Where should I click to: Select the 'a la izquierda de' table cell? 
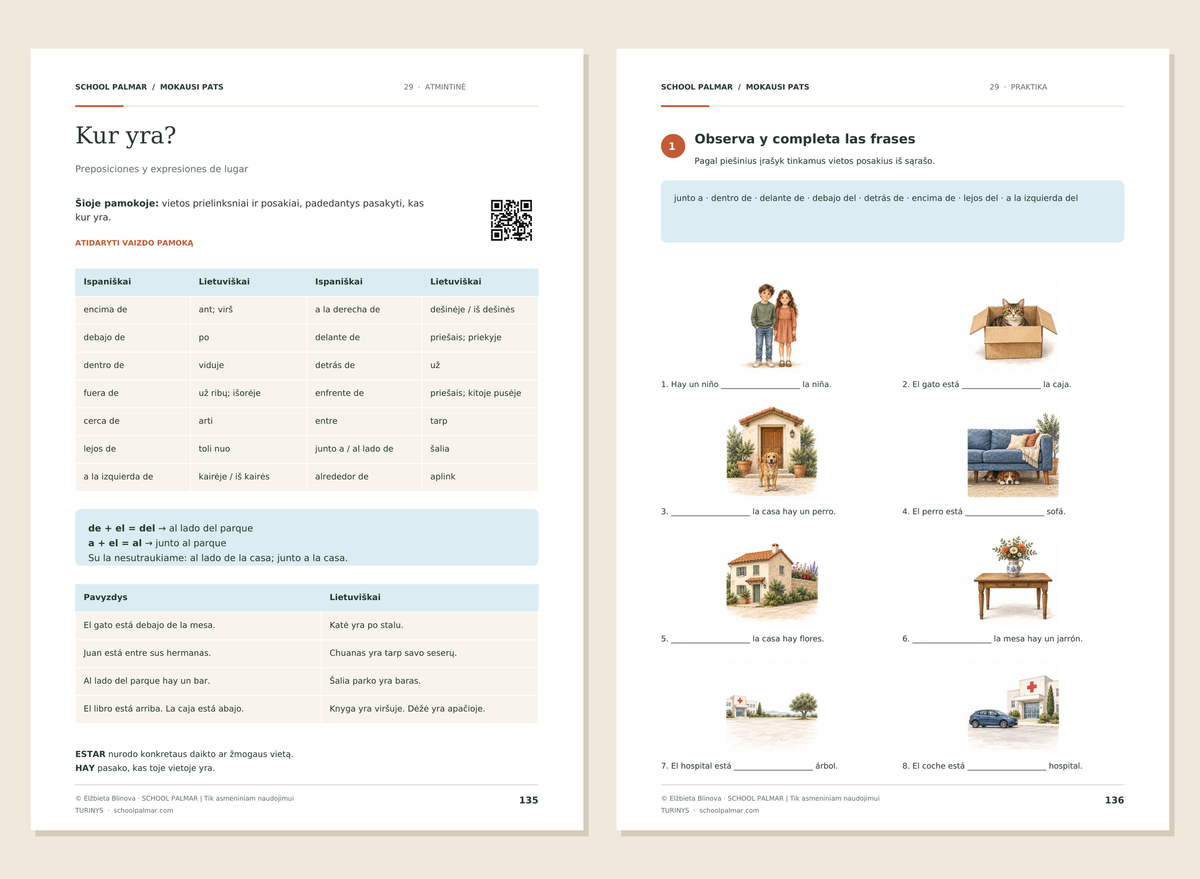point(133,478)
